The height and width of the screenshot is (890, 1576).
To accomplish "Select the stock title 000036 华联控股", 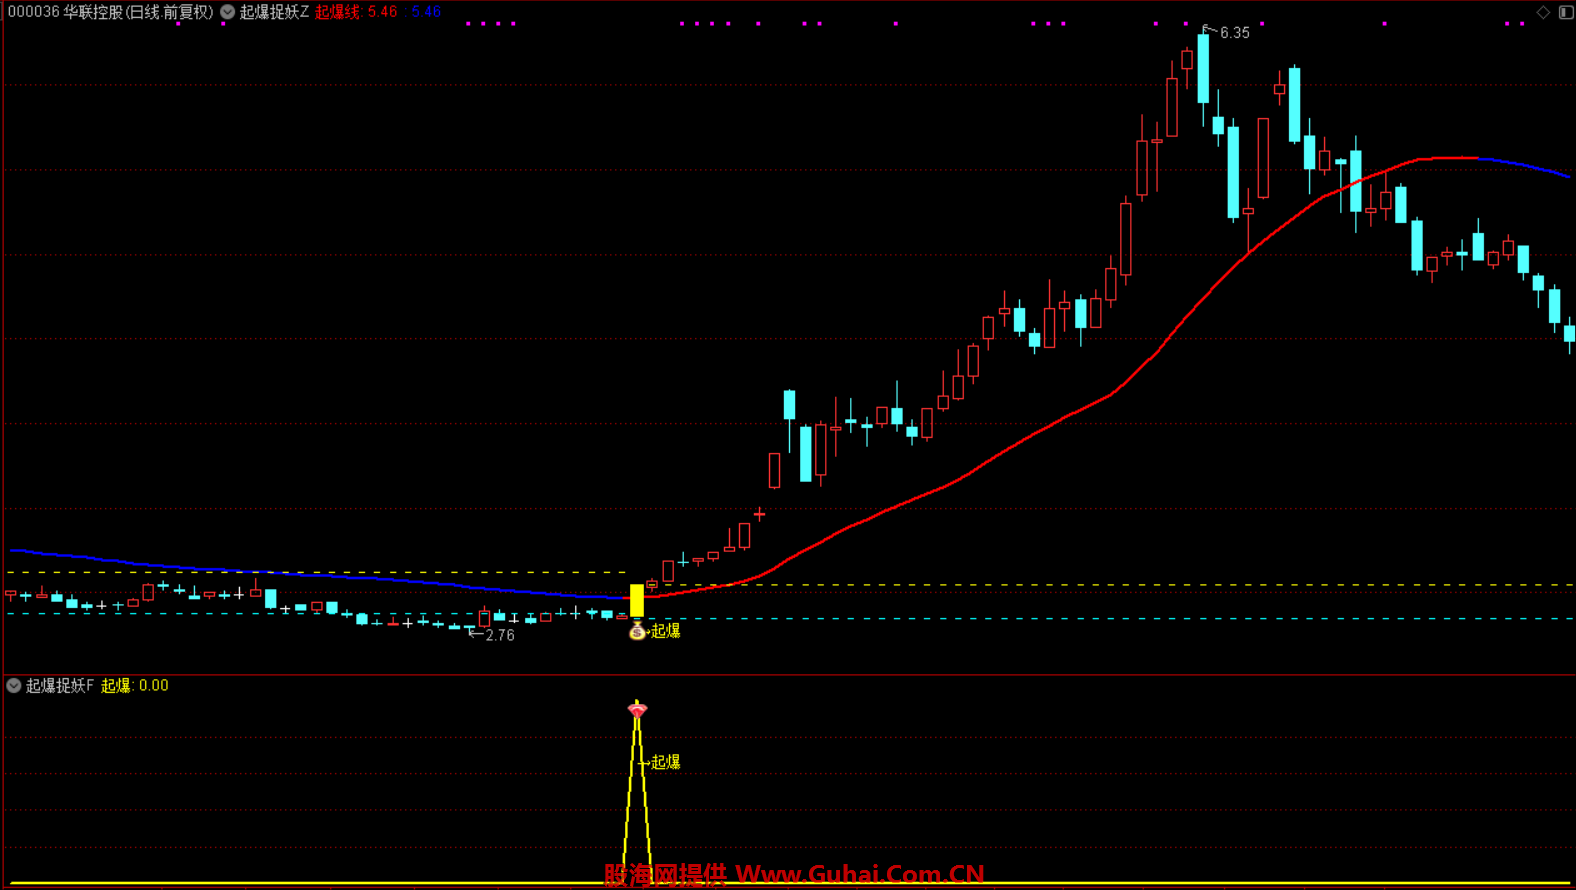I will [x=66, y=12].
